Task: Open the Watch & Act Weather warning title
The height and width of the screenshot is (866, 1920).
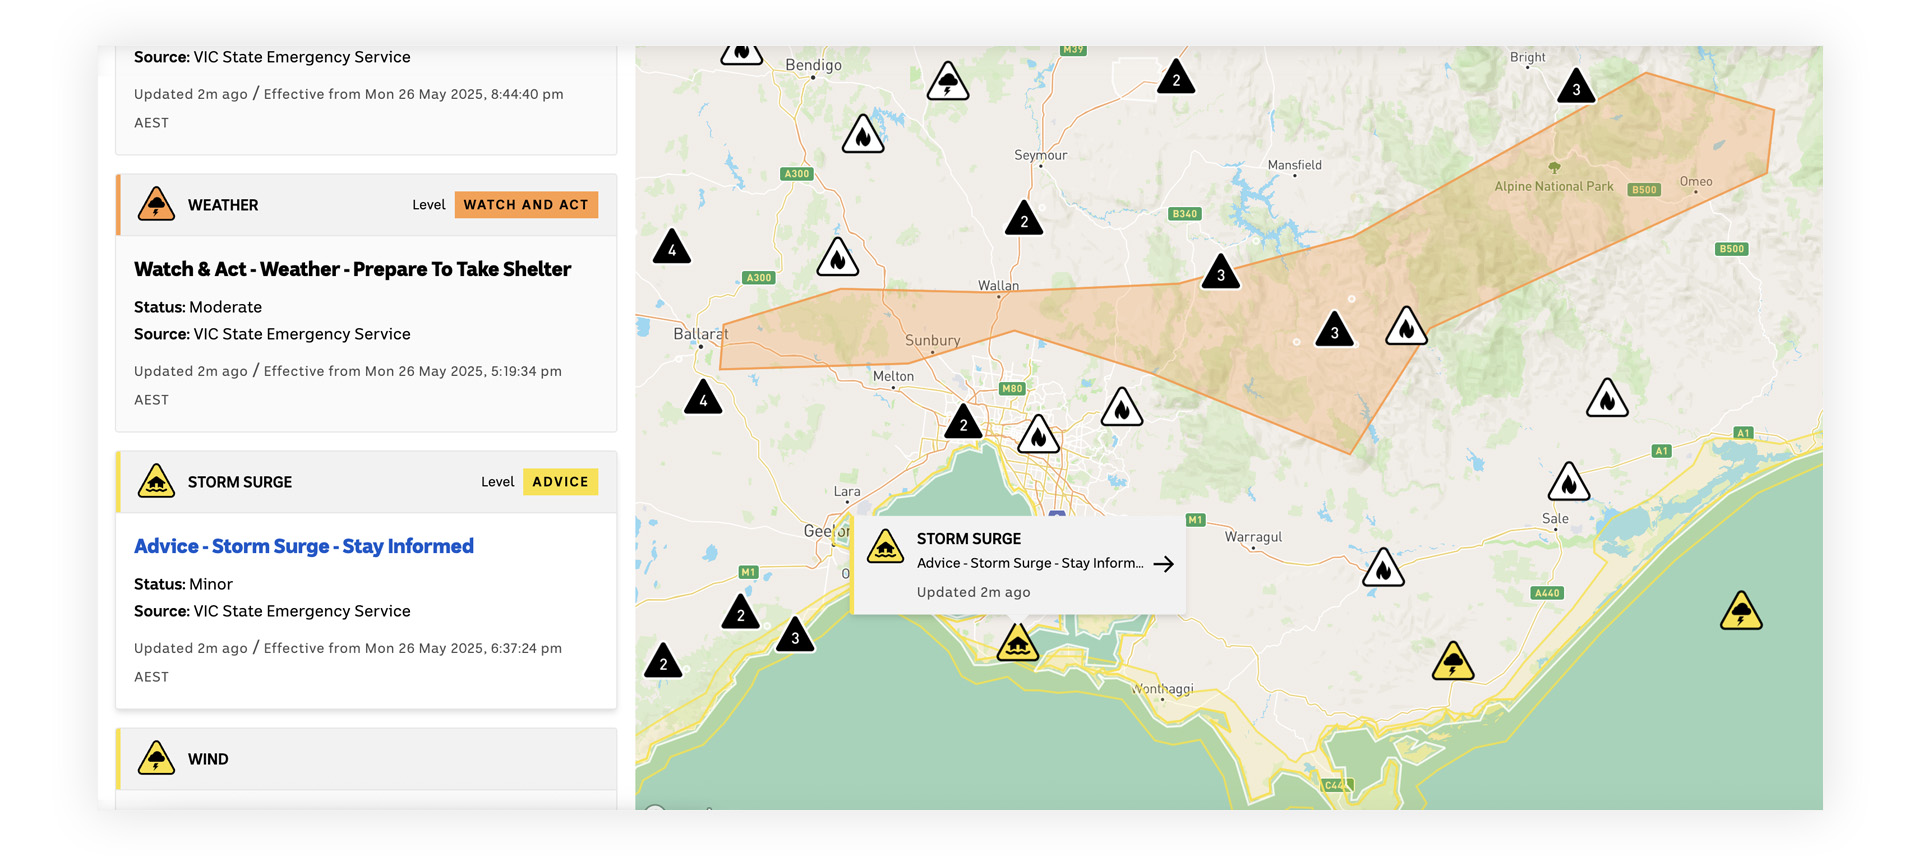Action: pyautogui.click(x=352, y=269)
